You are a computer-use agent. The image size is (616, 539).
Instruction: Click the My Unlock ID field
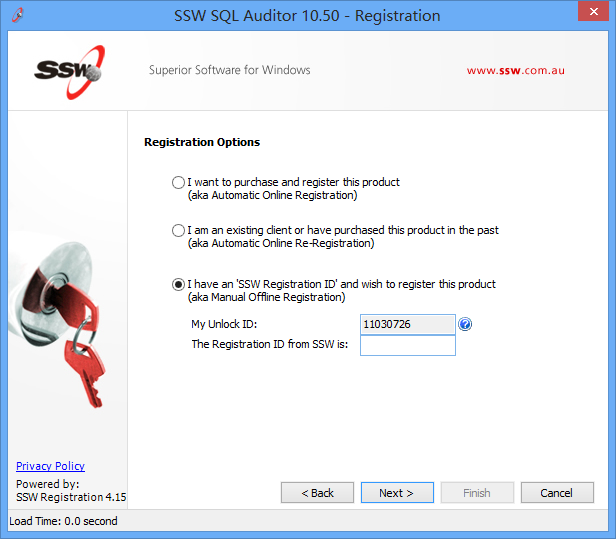click(408, 324)
